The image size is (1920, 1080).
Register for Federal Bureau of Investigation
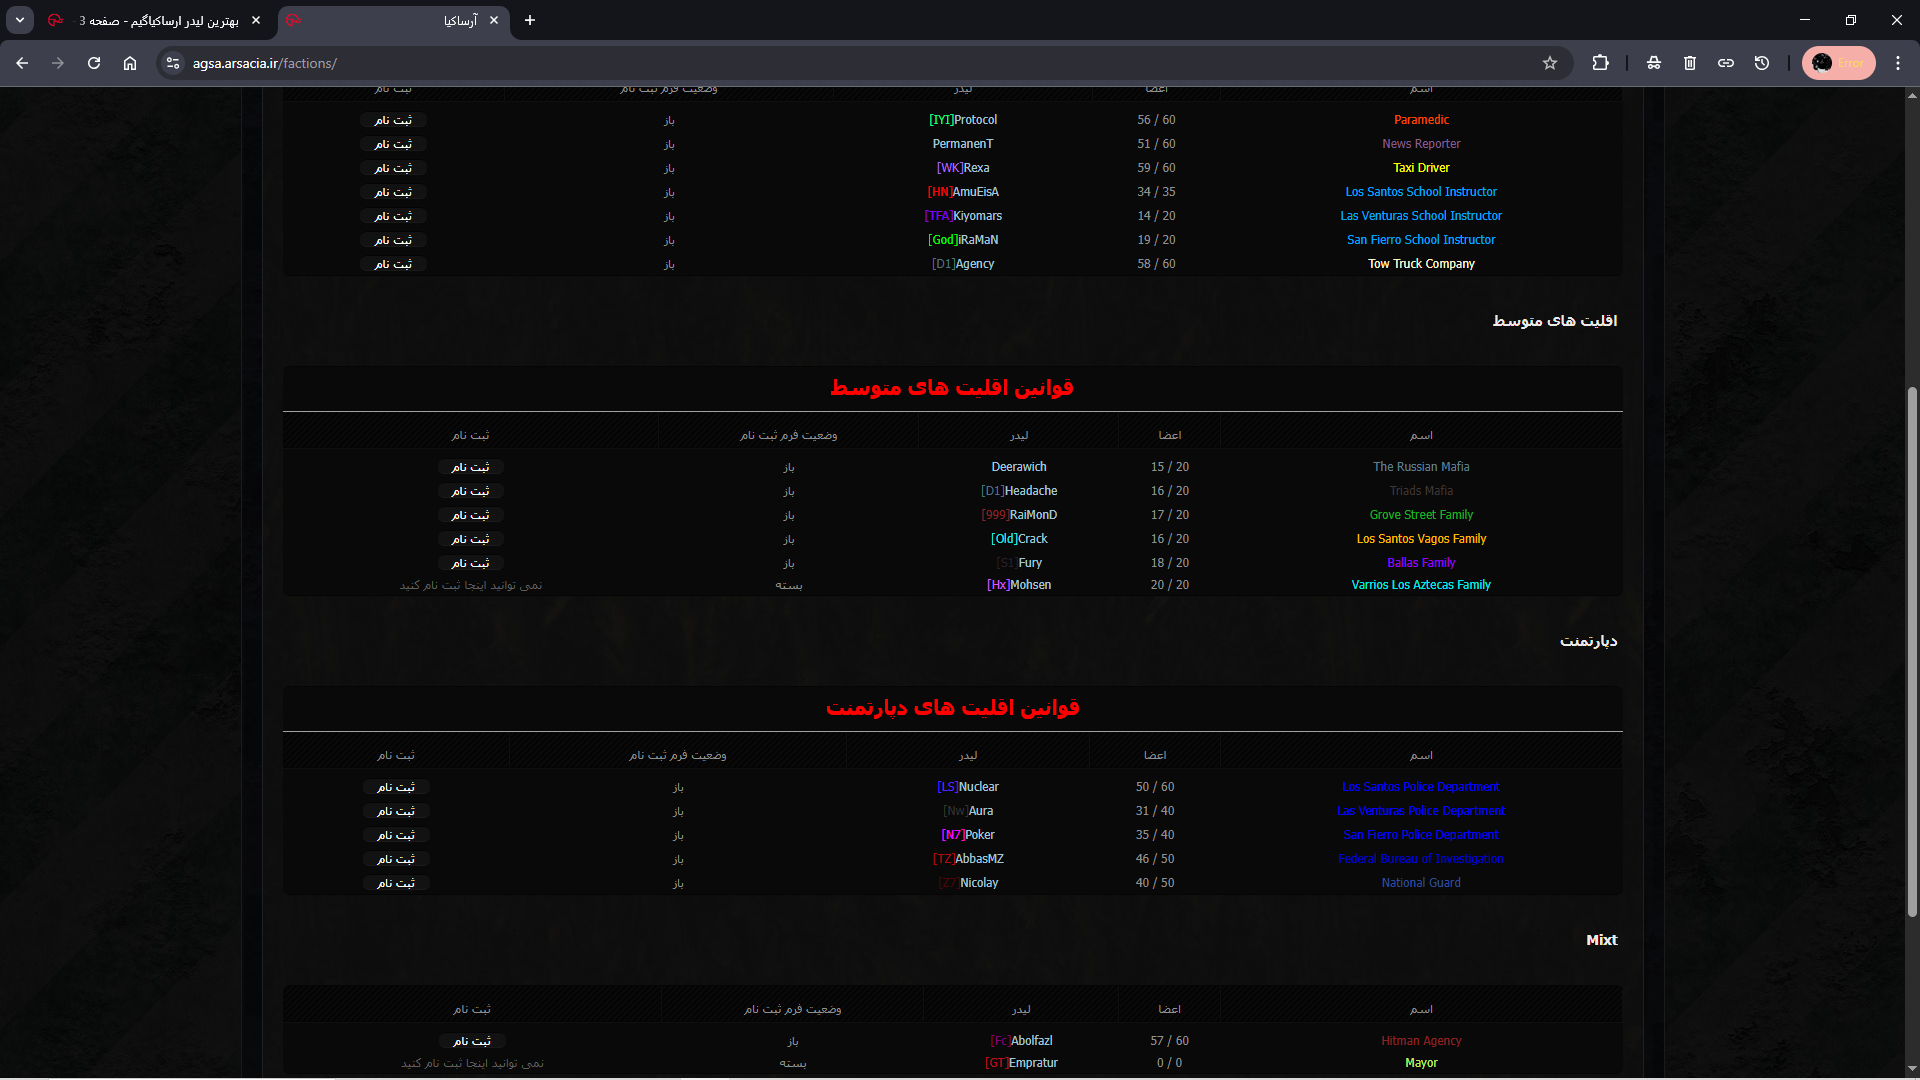(396, 859)
